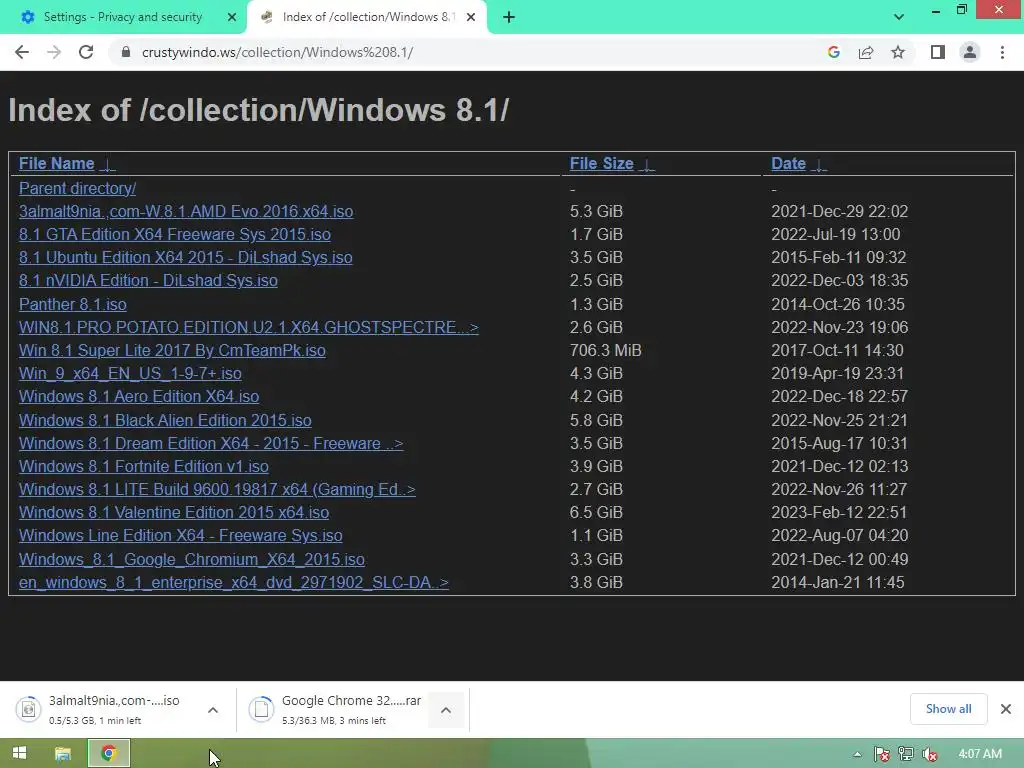Viewport: 1024px width, 768px height.
Task: Click Show all downloads
Action: pyautogui.click(x=948, y=709)
